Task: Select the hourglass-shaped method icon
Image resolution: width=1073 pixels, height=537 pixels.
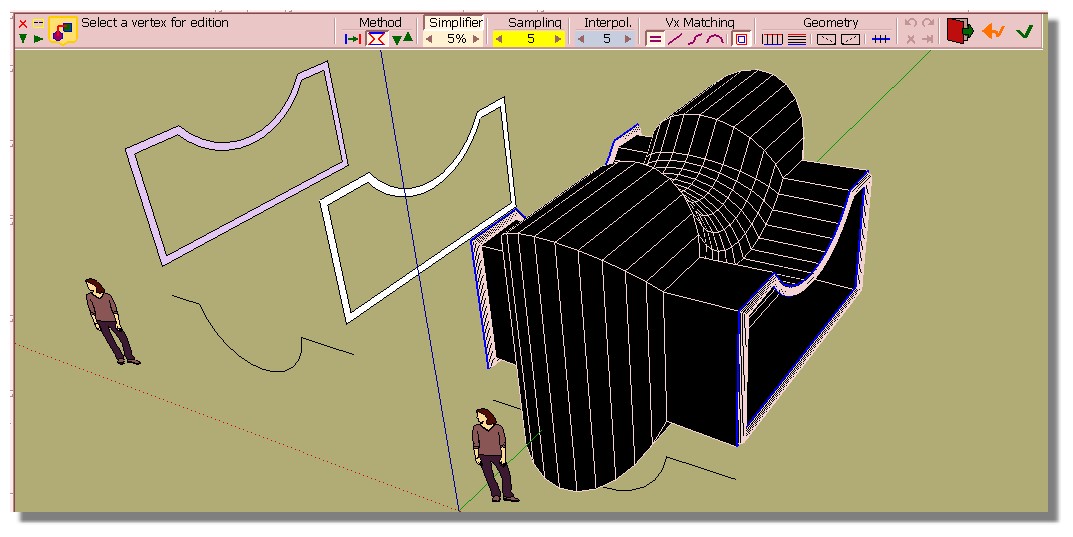Action: (376, 39)
